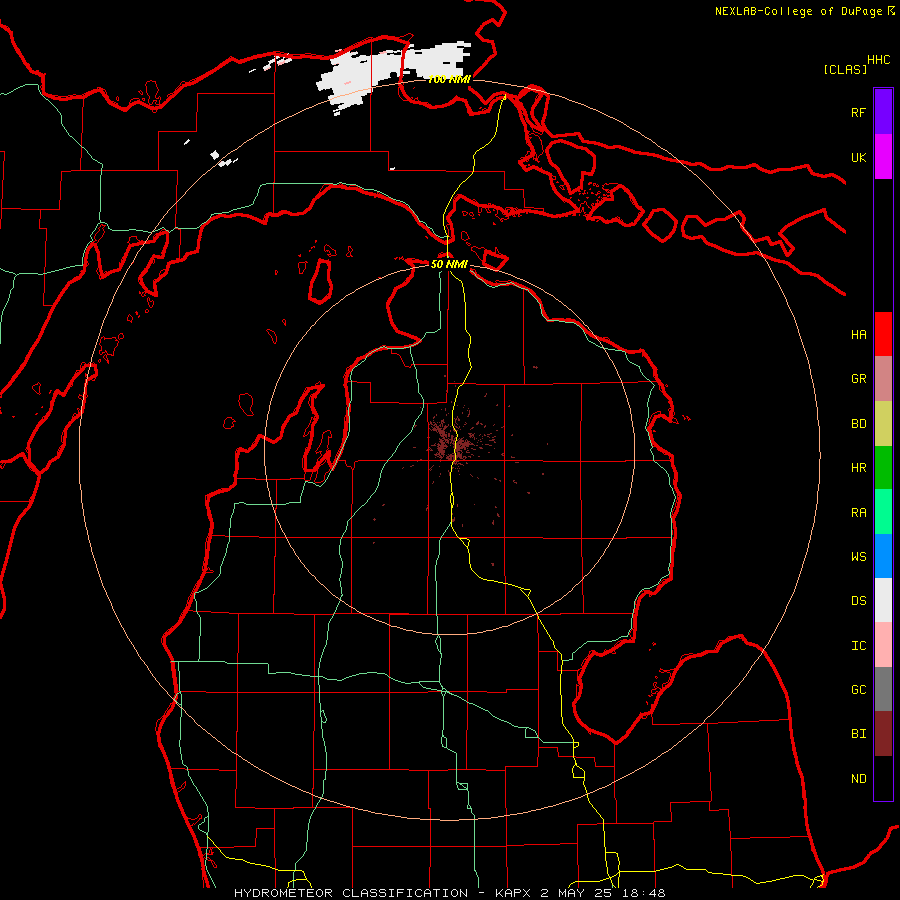Select the IC light pink legend swatch
The image size is (900, 900).
[x=883, y=645]
